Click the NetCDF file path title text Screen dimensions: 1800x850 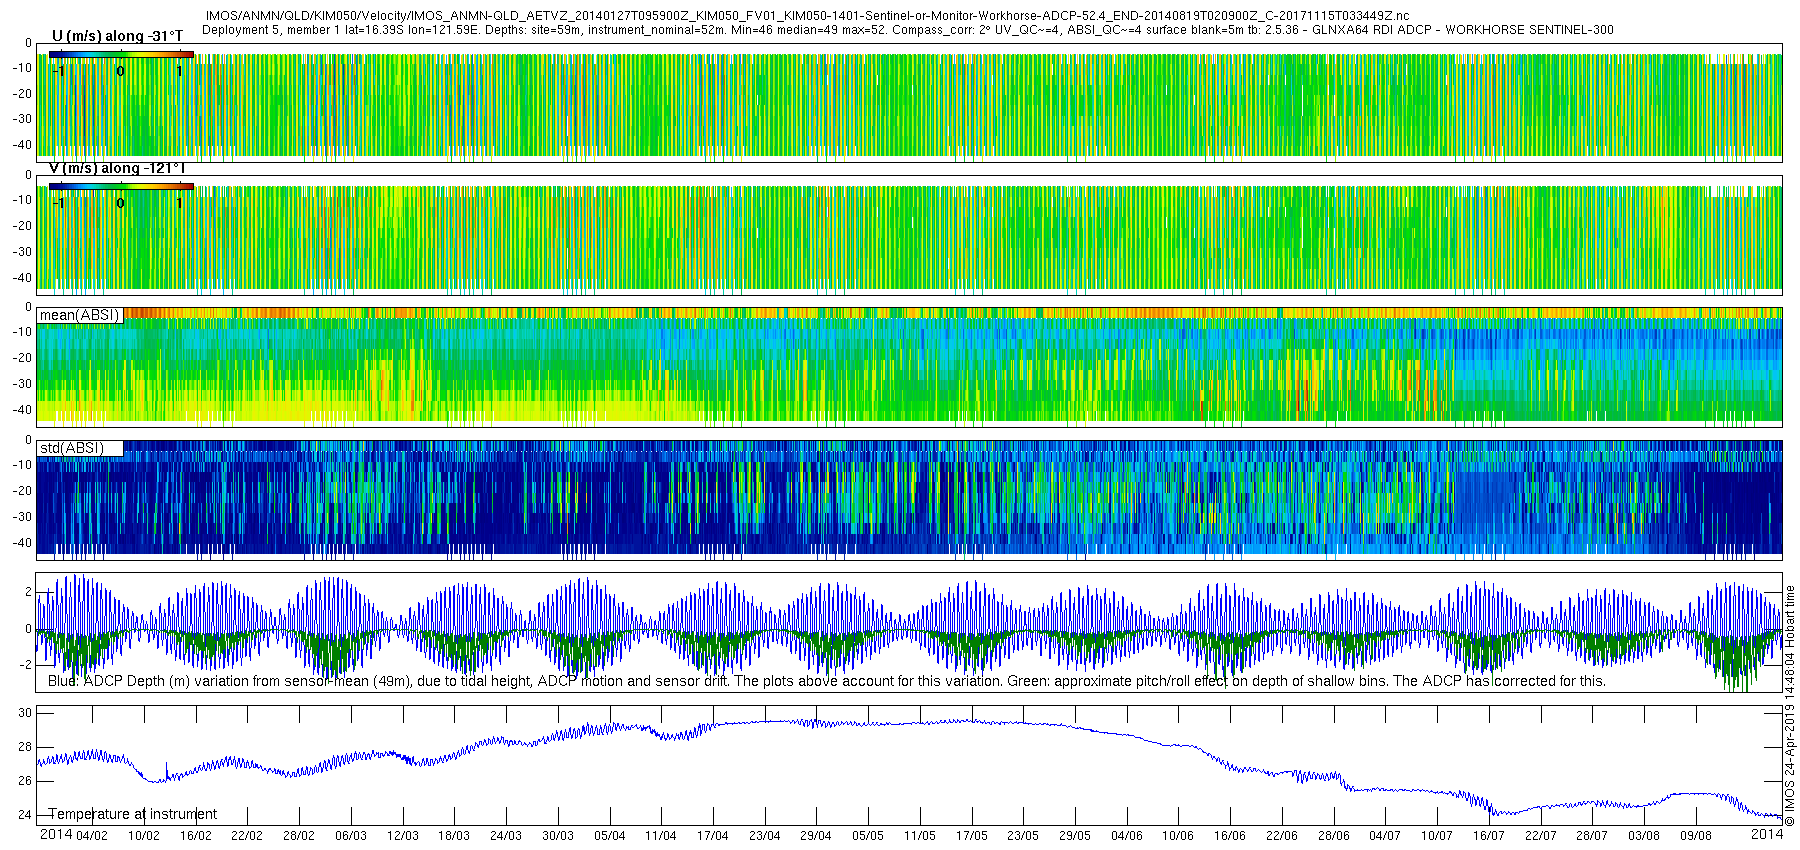(807, 16)
